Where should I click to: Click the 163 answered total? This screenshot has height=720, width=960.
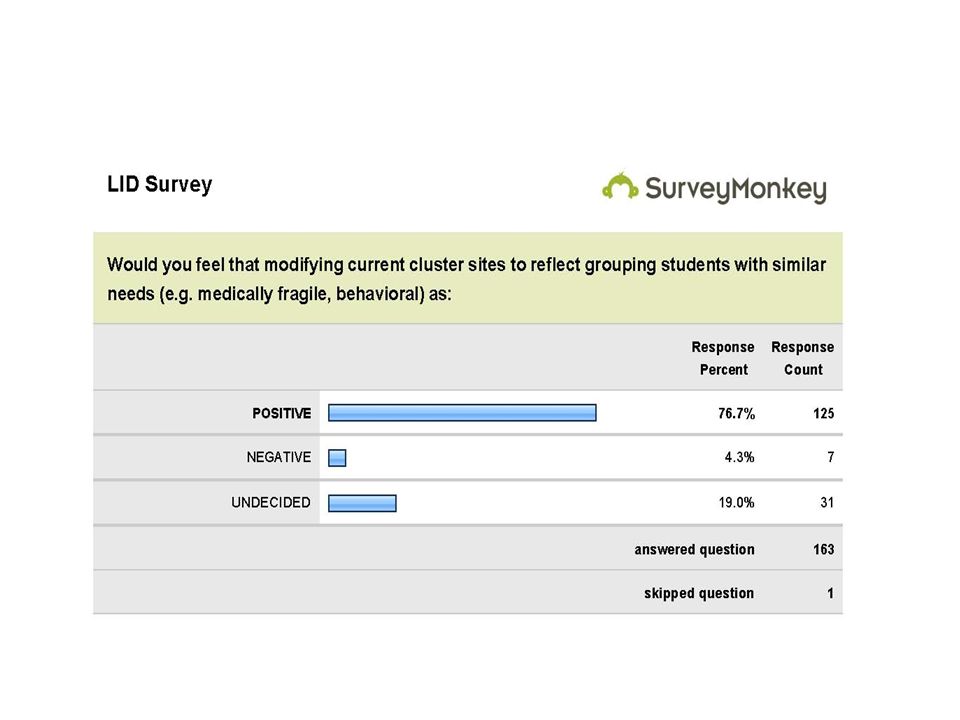tap(823, 549)
